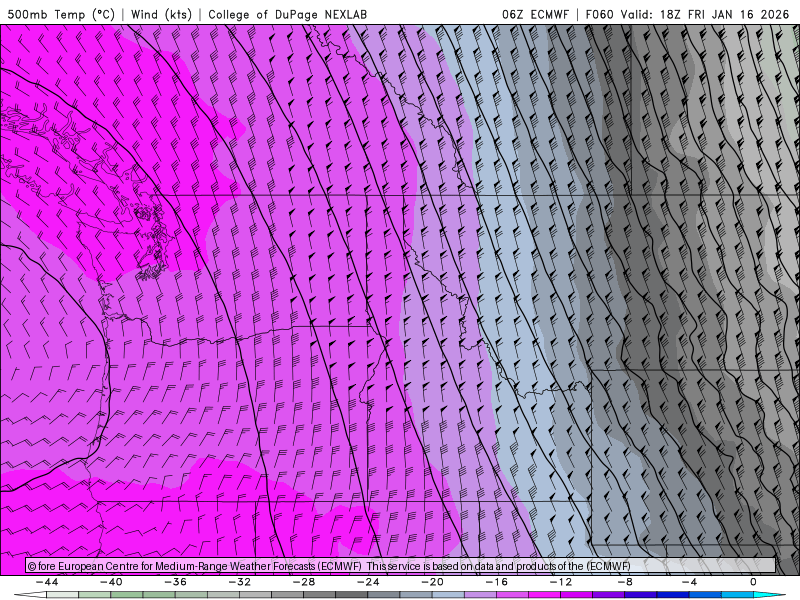Click the -12 colorbar label

561,582
